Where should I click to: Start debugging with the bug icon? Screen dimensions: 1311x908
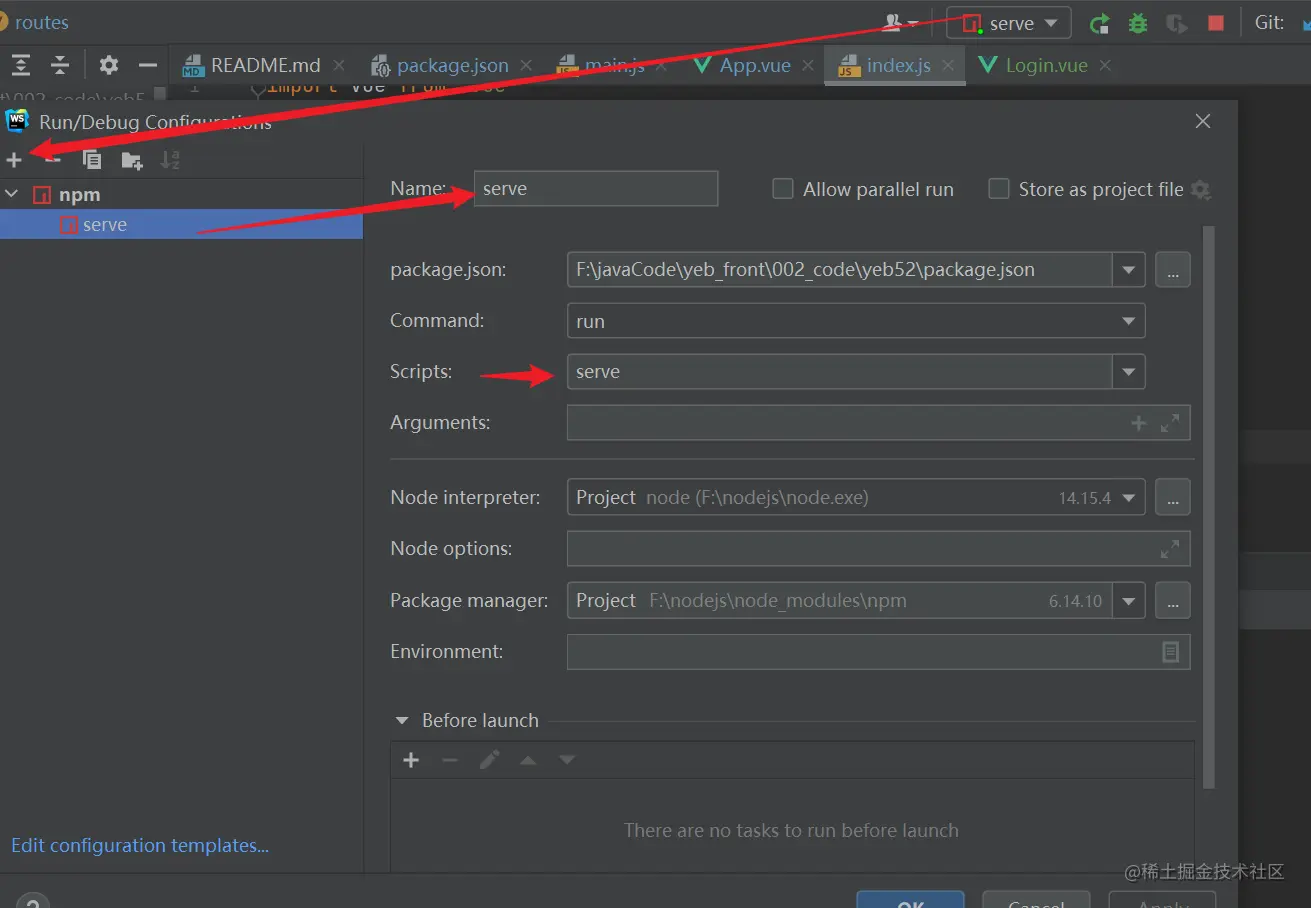pos(1138,23)
